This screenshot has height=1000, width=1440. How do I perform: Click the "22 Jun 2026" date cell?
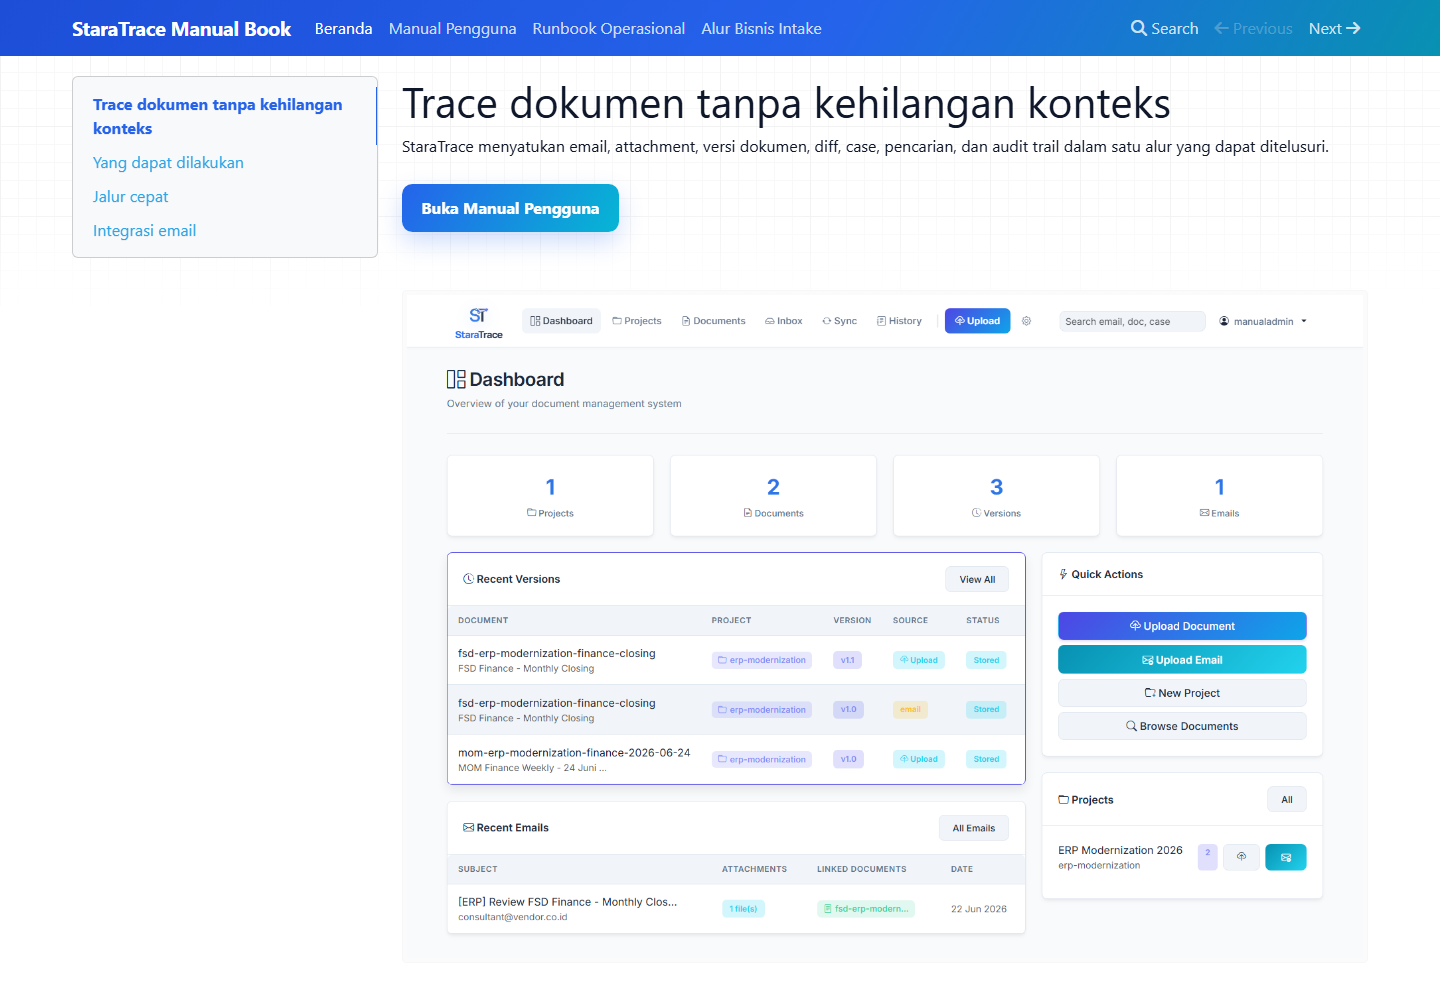tap(979, 909)
